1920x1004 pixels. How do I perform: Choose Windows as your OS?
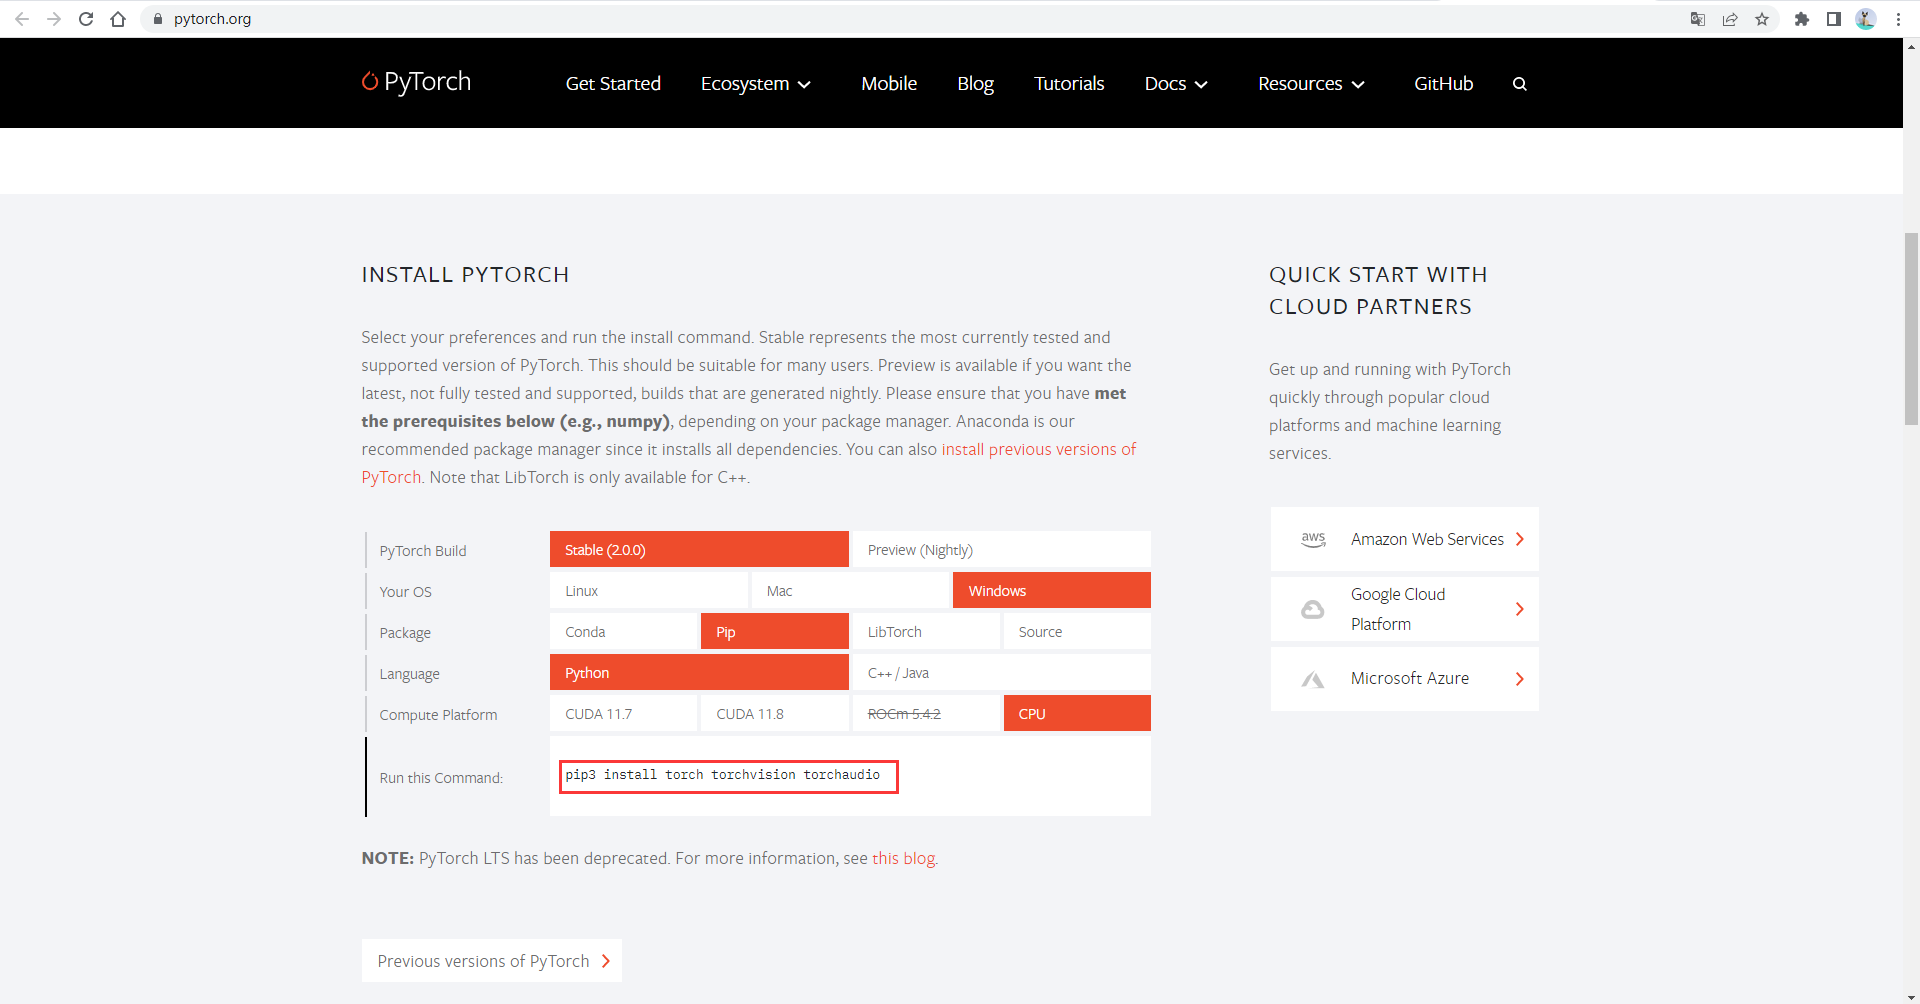(1052, 591)
